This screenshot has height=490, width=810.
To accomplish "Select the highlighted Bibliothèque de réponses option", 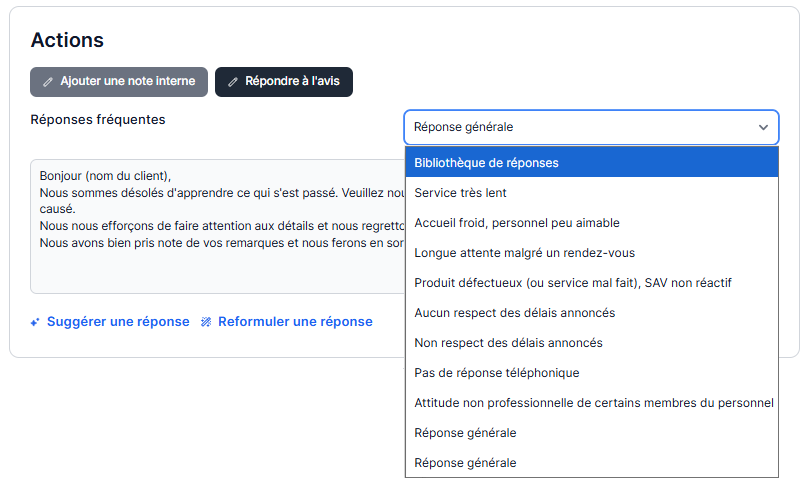I will click(591, 162).
